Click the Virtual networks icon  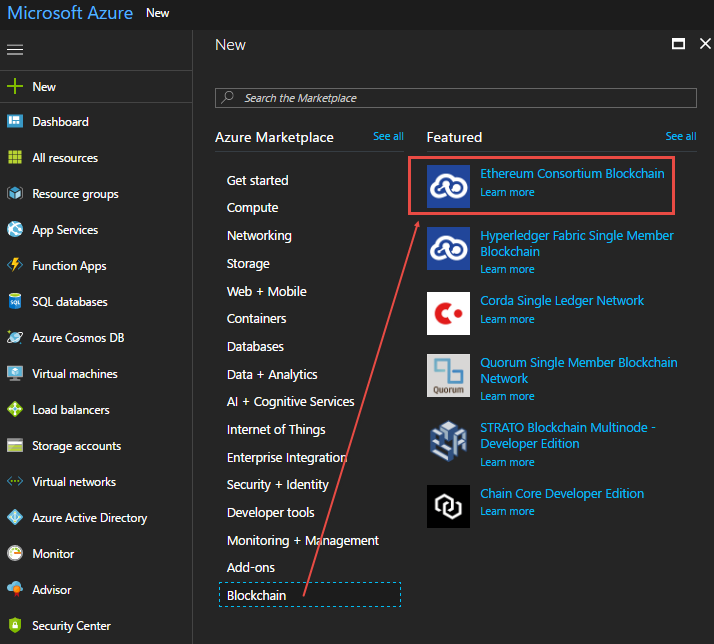[15, 481]
